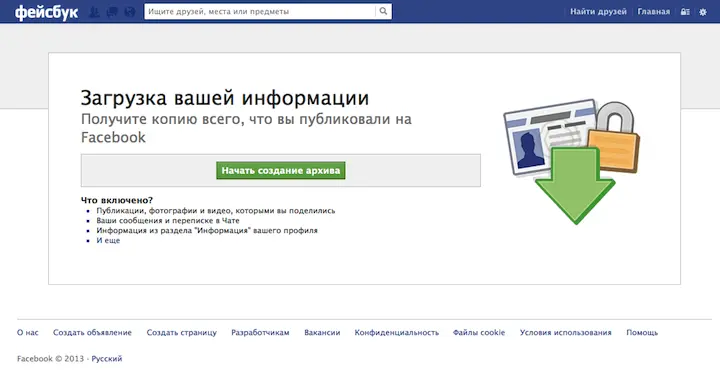Image resolution: width=720 pixels, height=382 pixels.
Task: Open the Конфиденциальность footer link
Action: (x=397, y=332)
